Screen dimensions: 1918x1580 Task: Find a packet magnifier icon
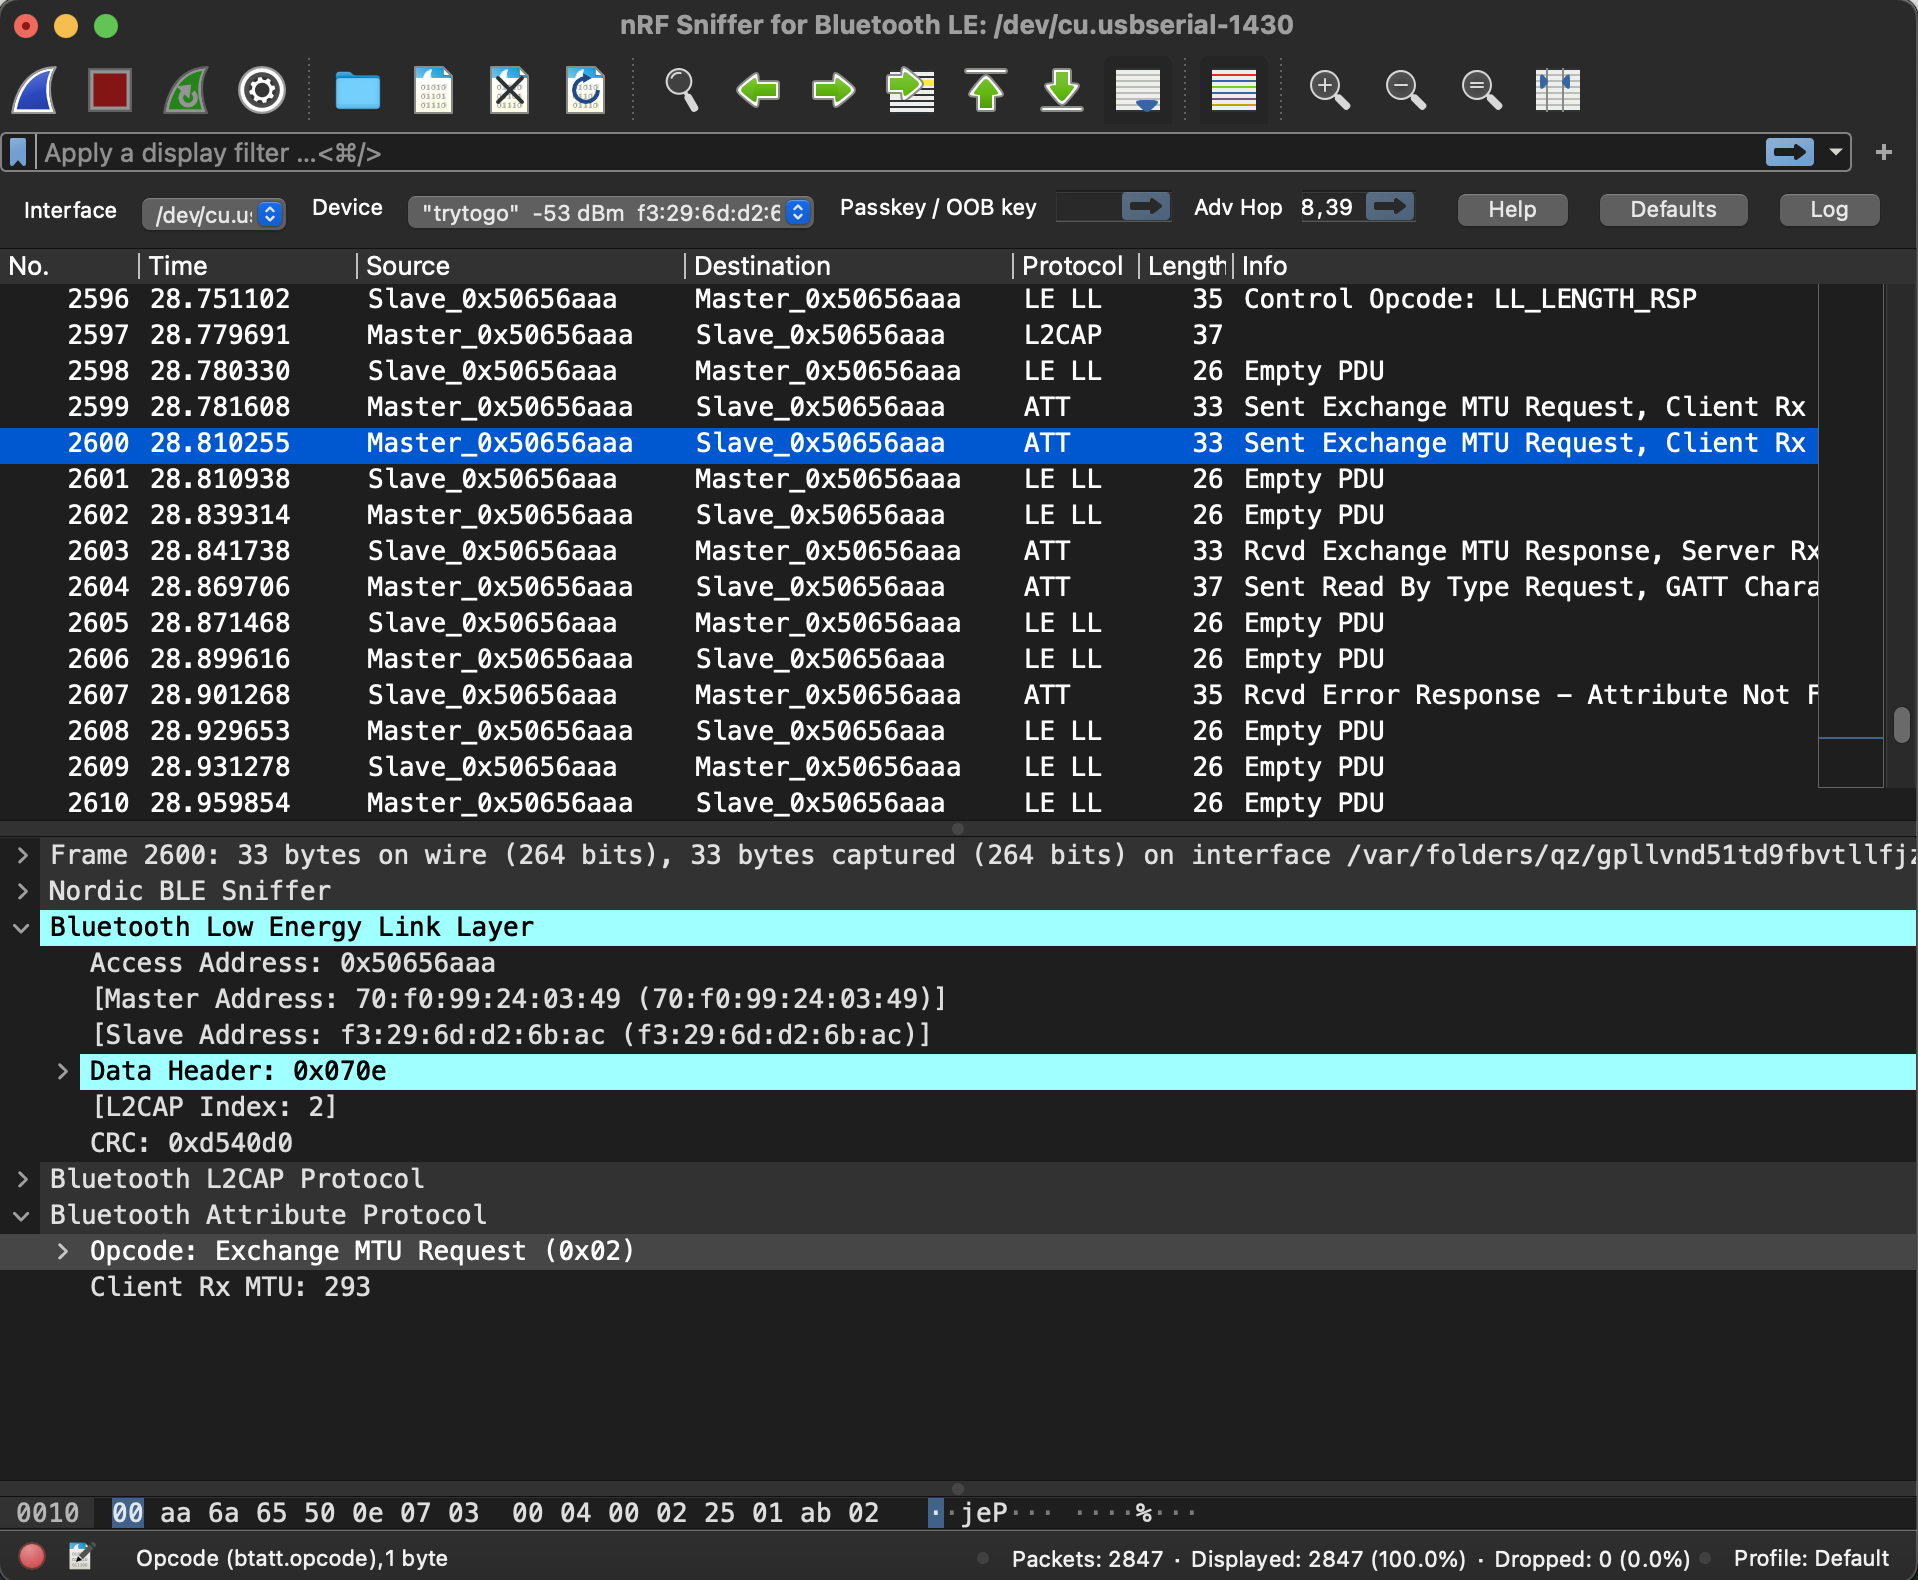681,90
